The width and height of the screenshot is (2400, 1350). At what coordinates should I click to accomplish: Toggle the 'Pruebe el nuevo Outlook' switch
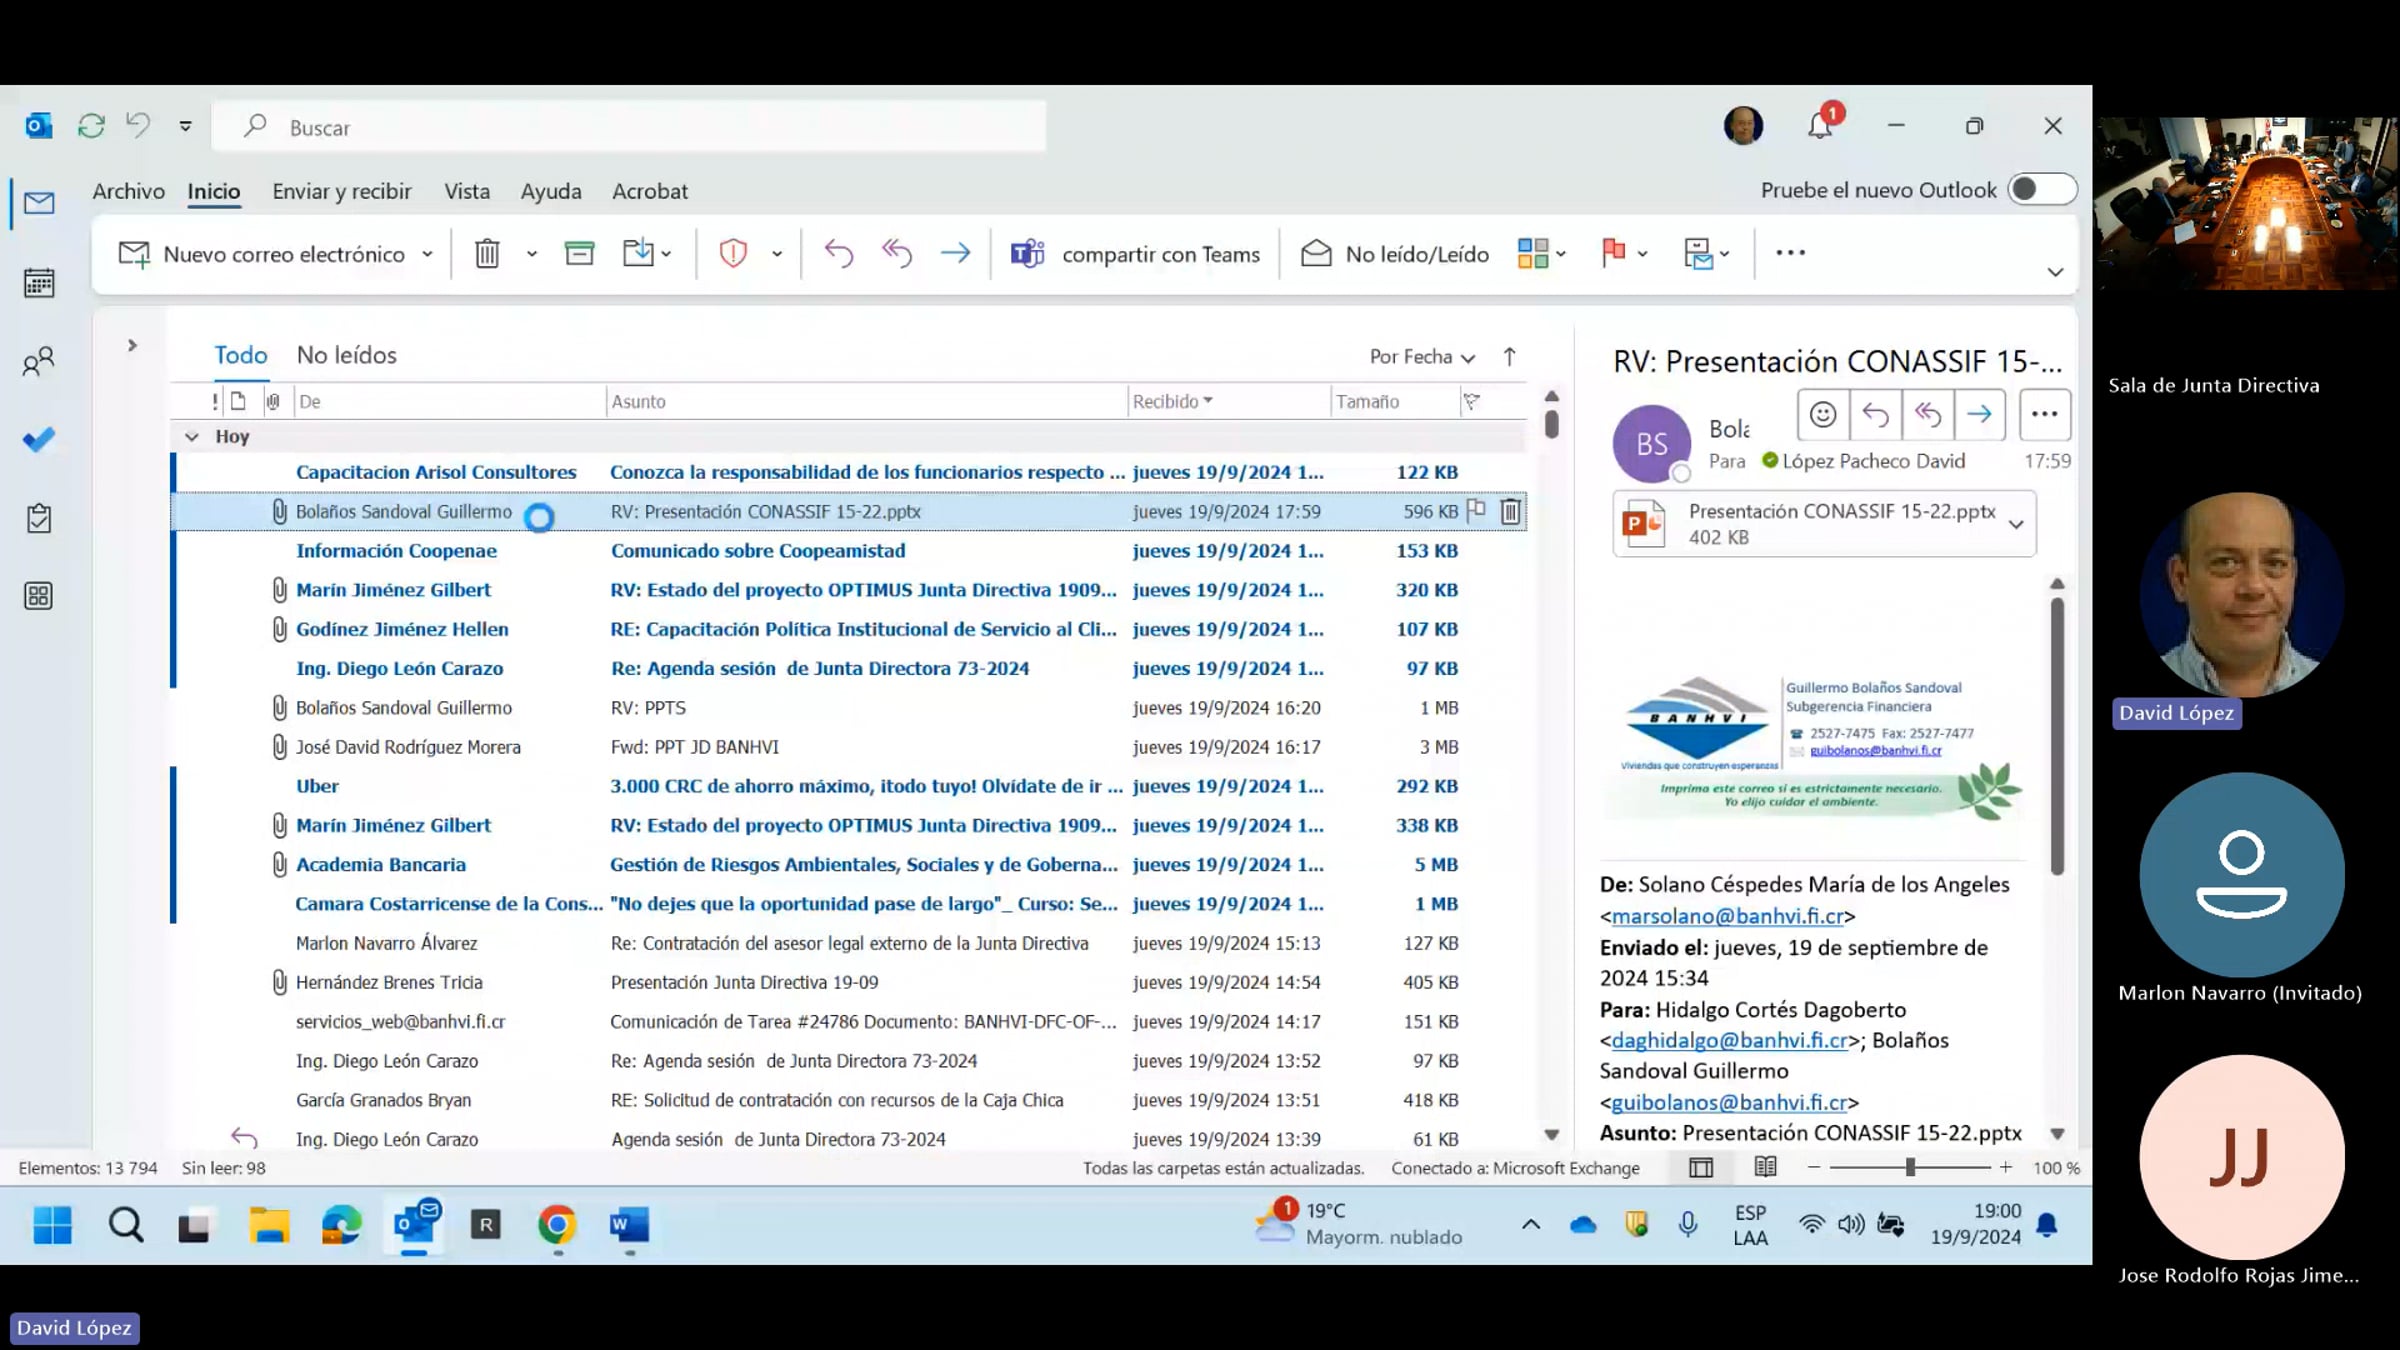tap(2042, 190)
